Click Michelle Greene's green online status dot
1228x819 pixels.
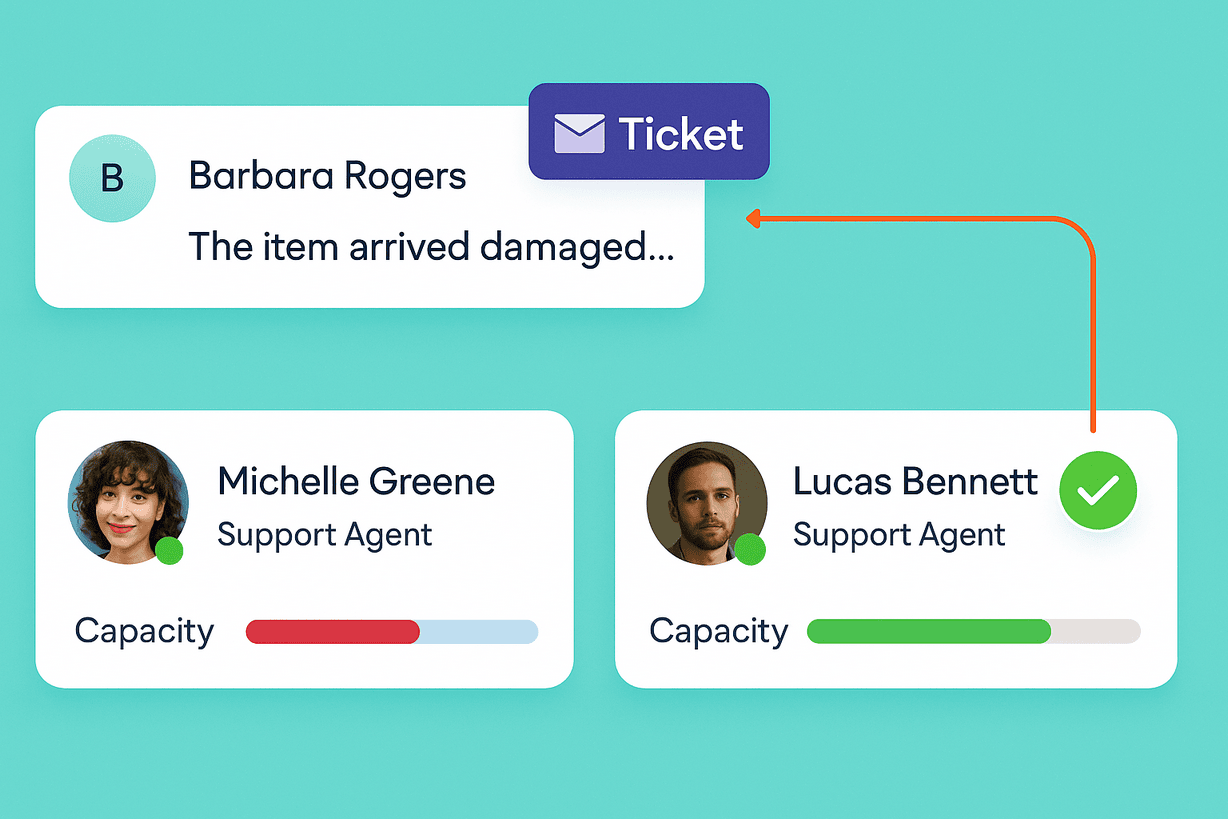[170, 550]
